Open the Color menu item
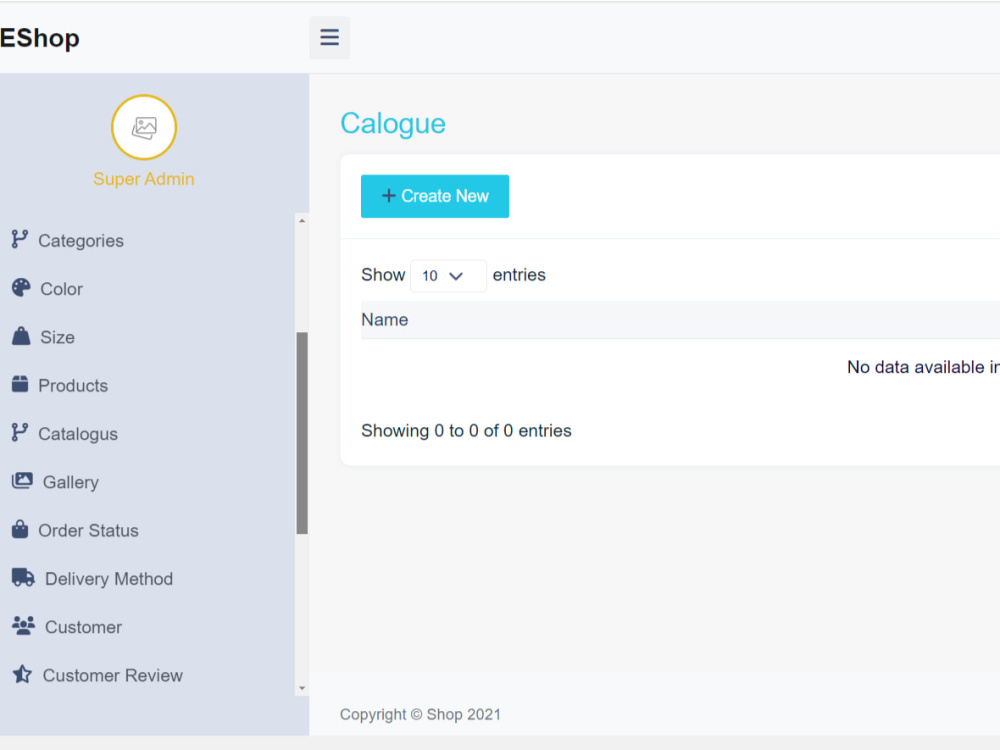 pos(61,290)
